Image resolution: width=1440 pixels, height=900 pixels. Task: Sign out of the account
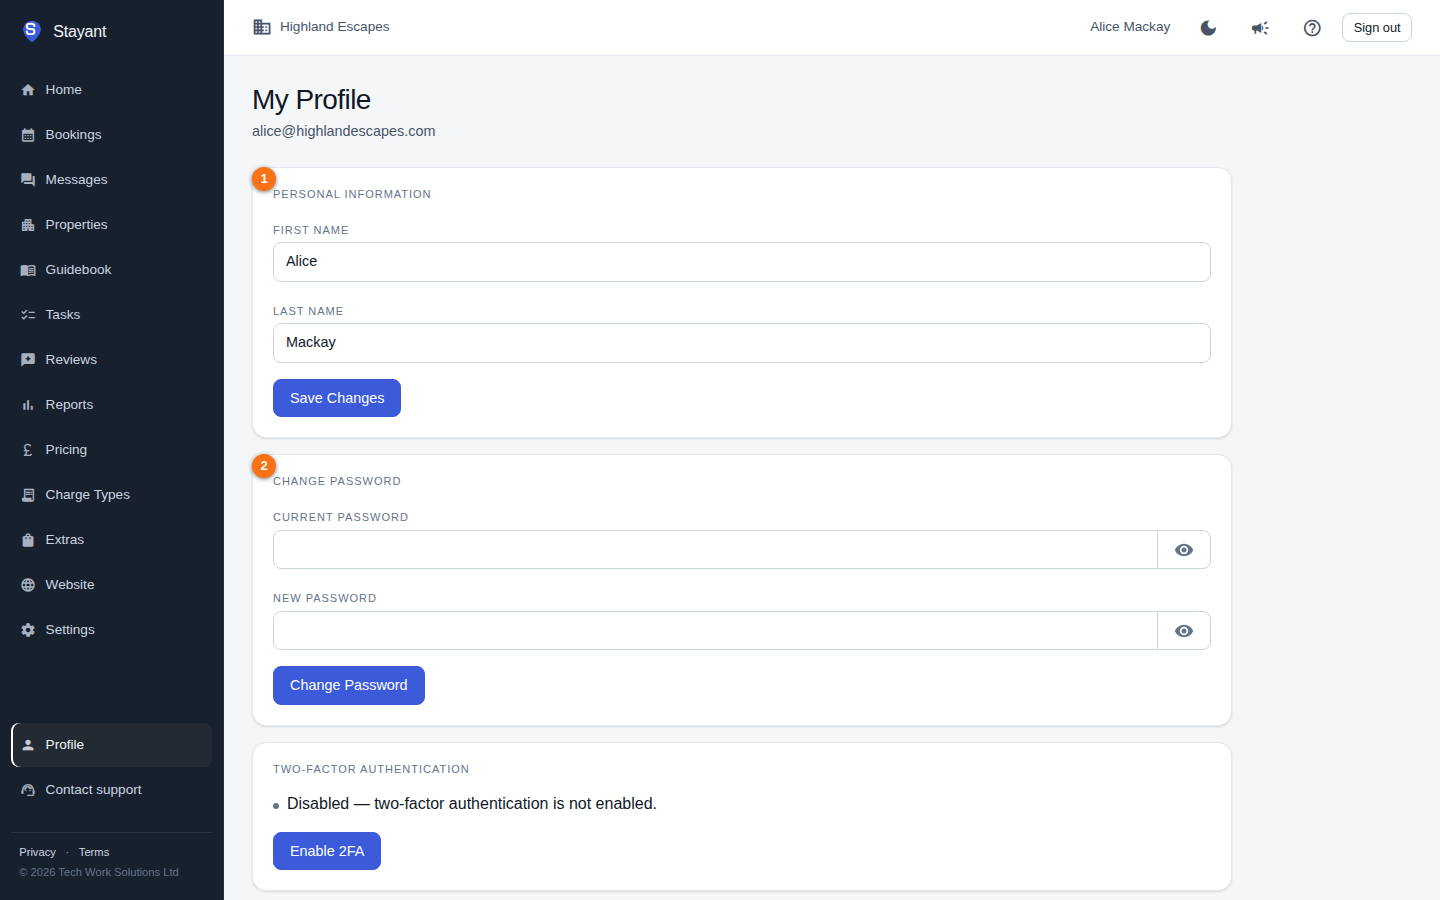(1377, 28)
